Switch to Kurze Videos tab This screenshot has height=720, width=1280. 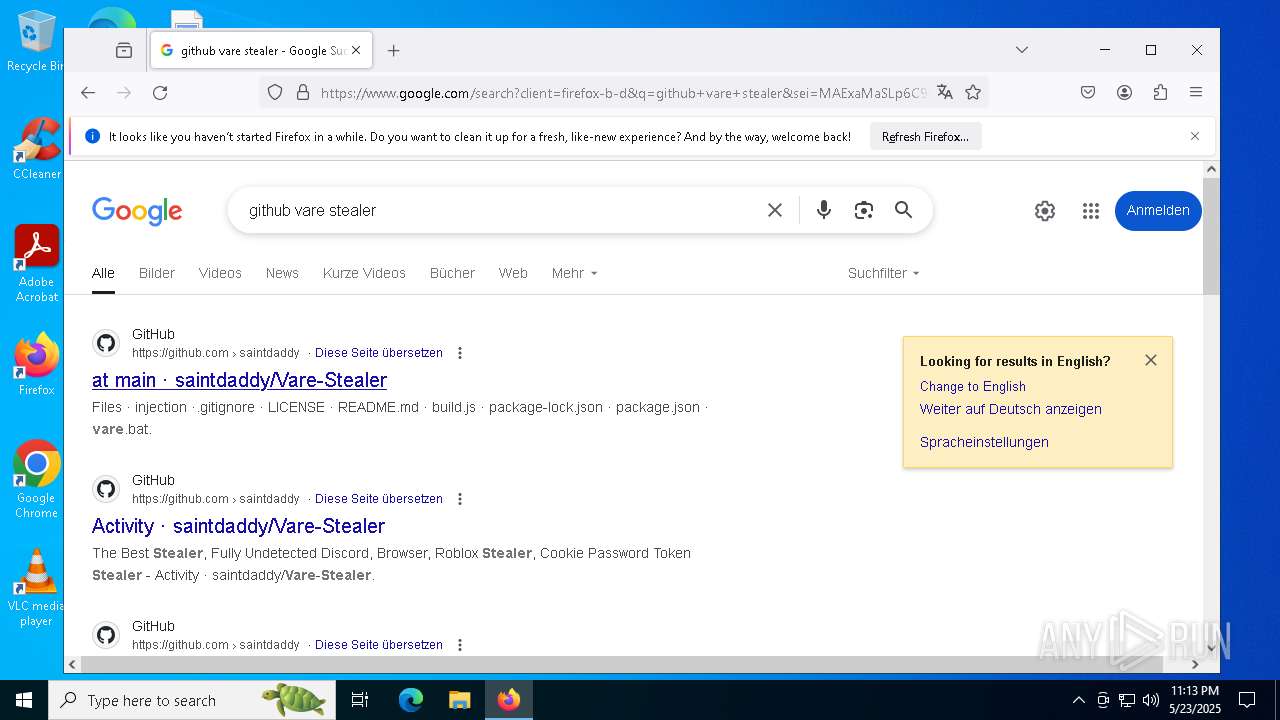364,273
